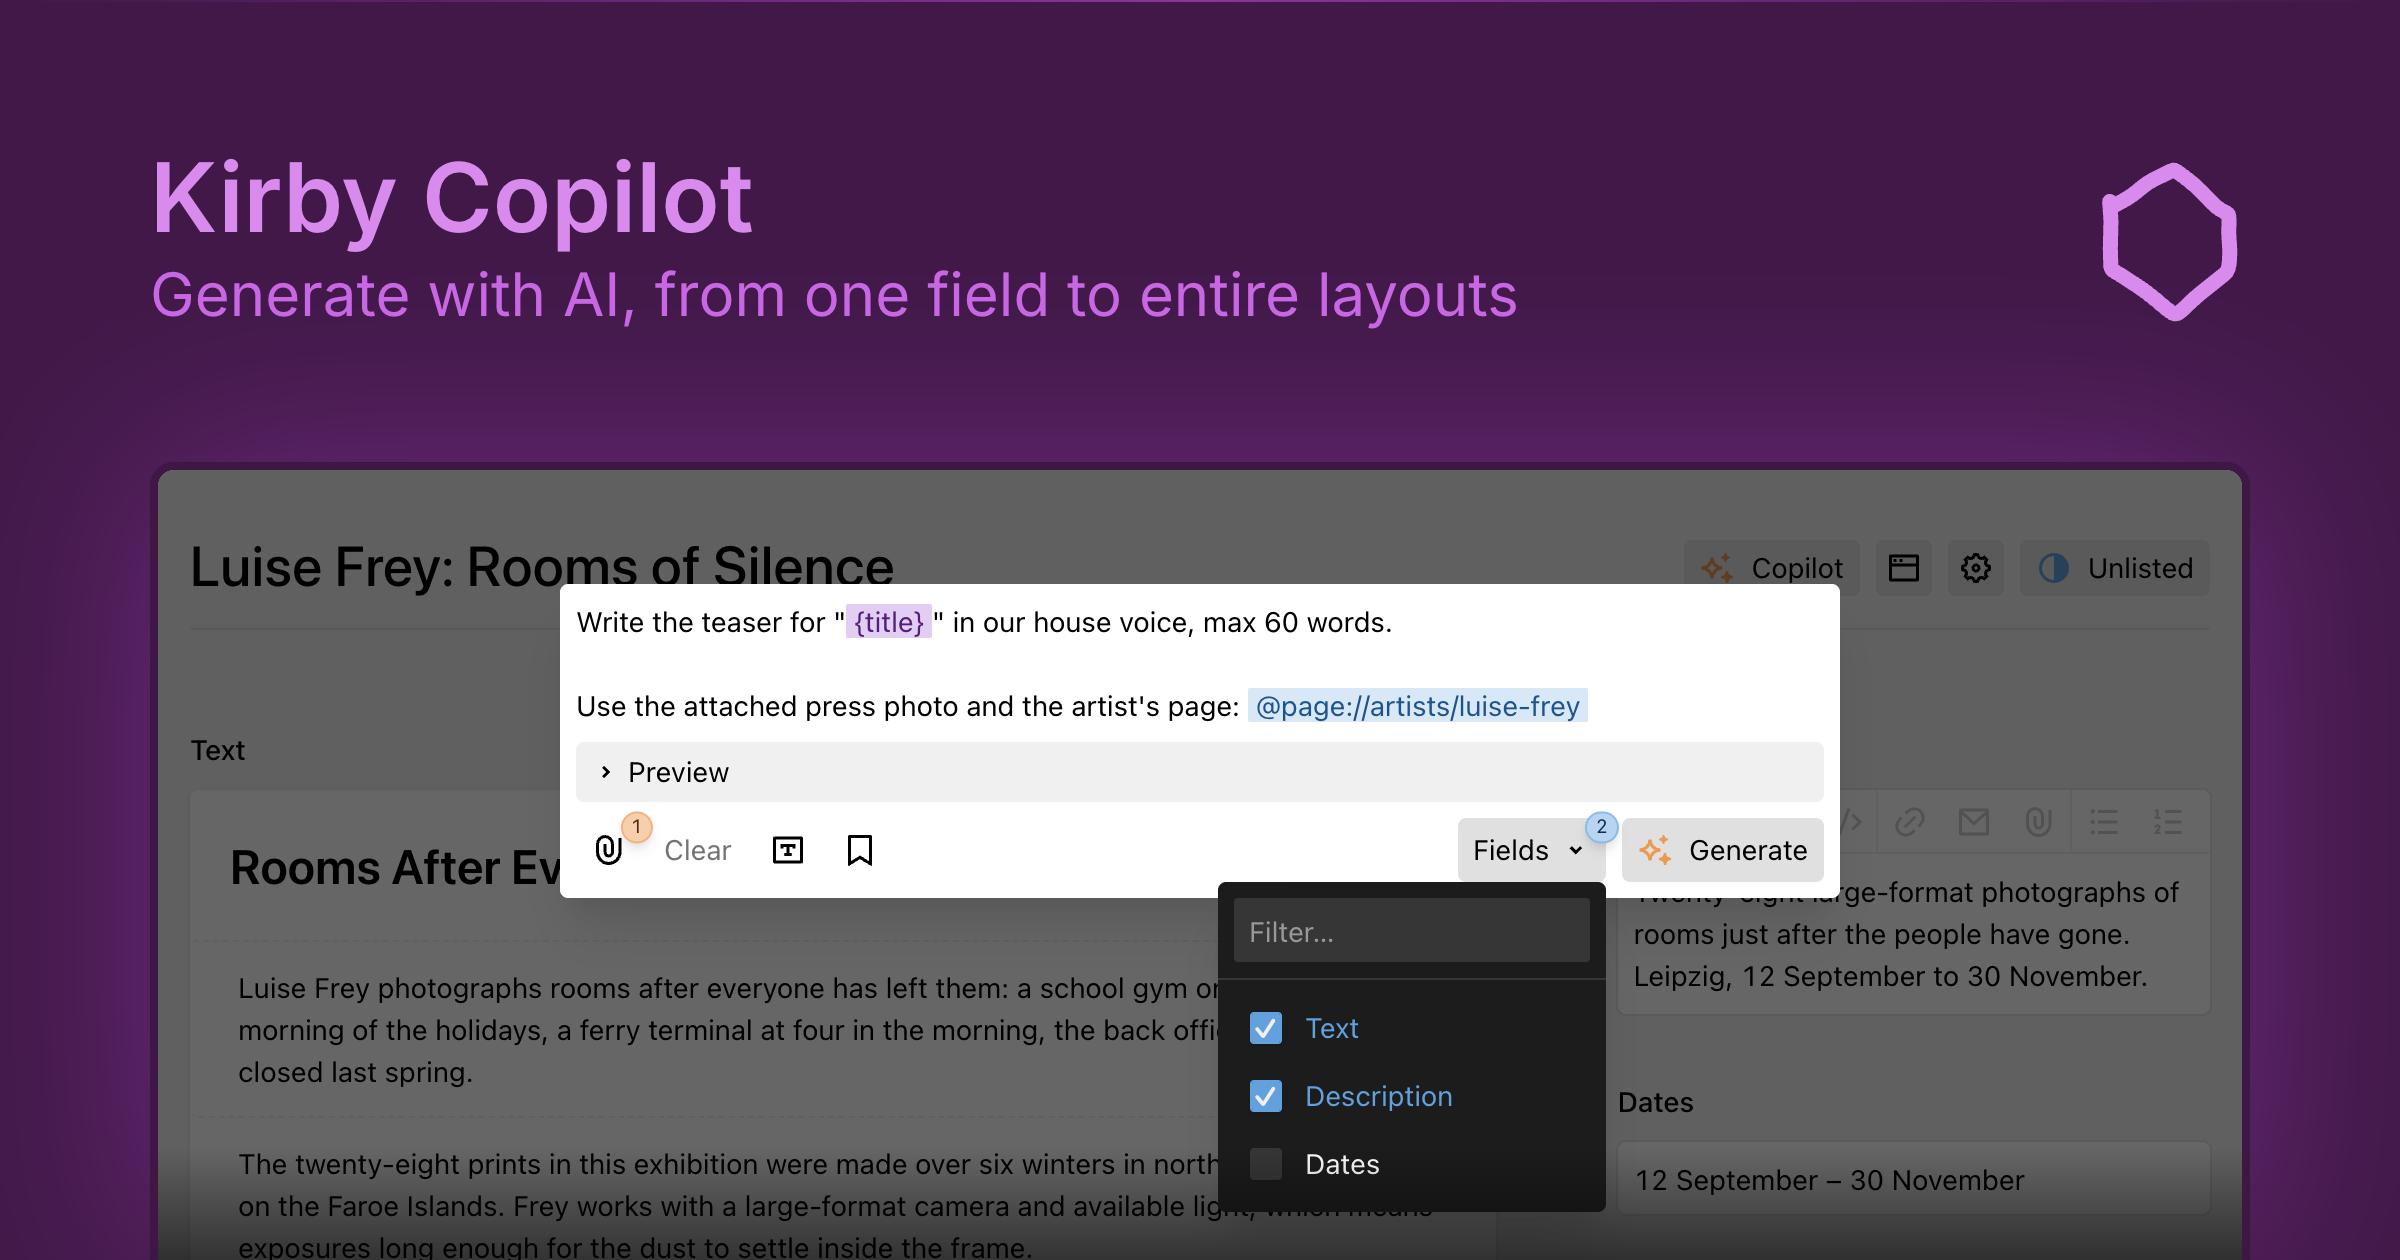Uncheck the Text checkbox in the fields list

tap(1266, 1028)
